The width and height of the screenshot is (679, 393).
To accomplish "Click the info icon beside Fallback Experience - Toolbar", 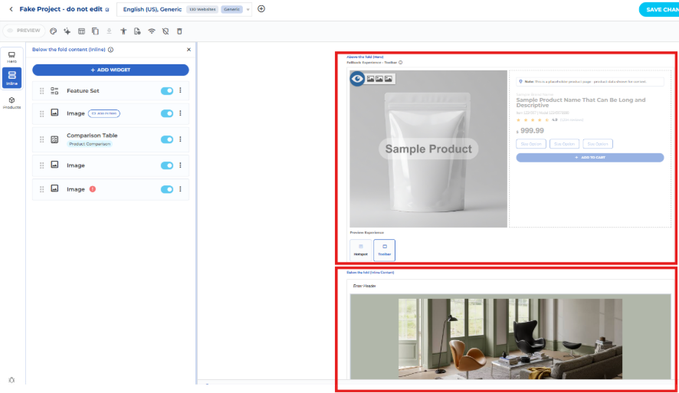I will (401, 62).
